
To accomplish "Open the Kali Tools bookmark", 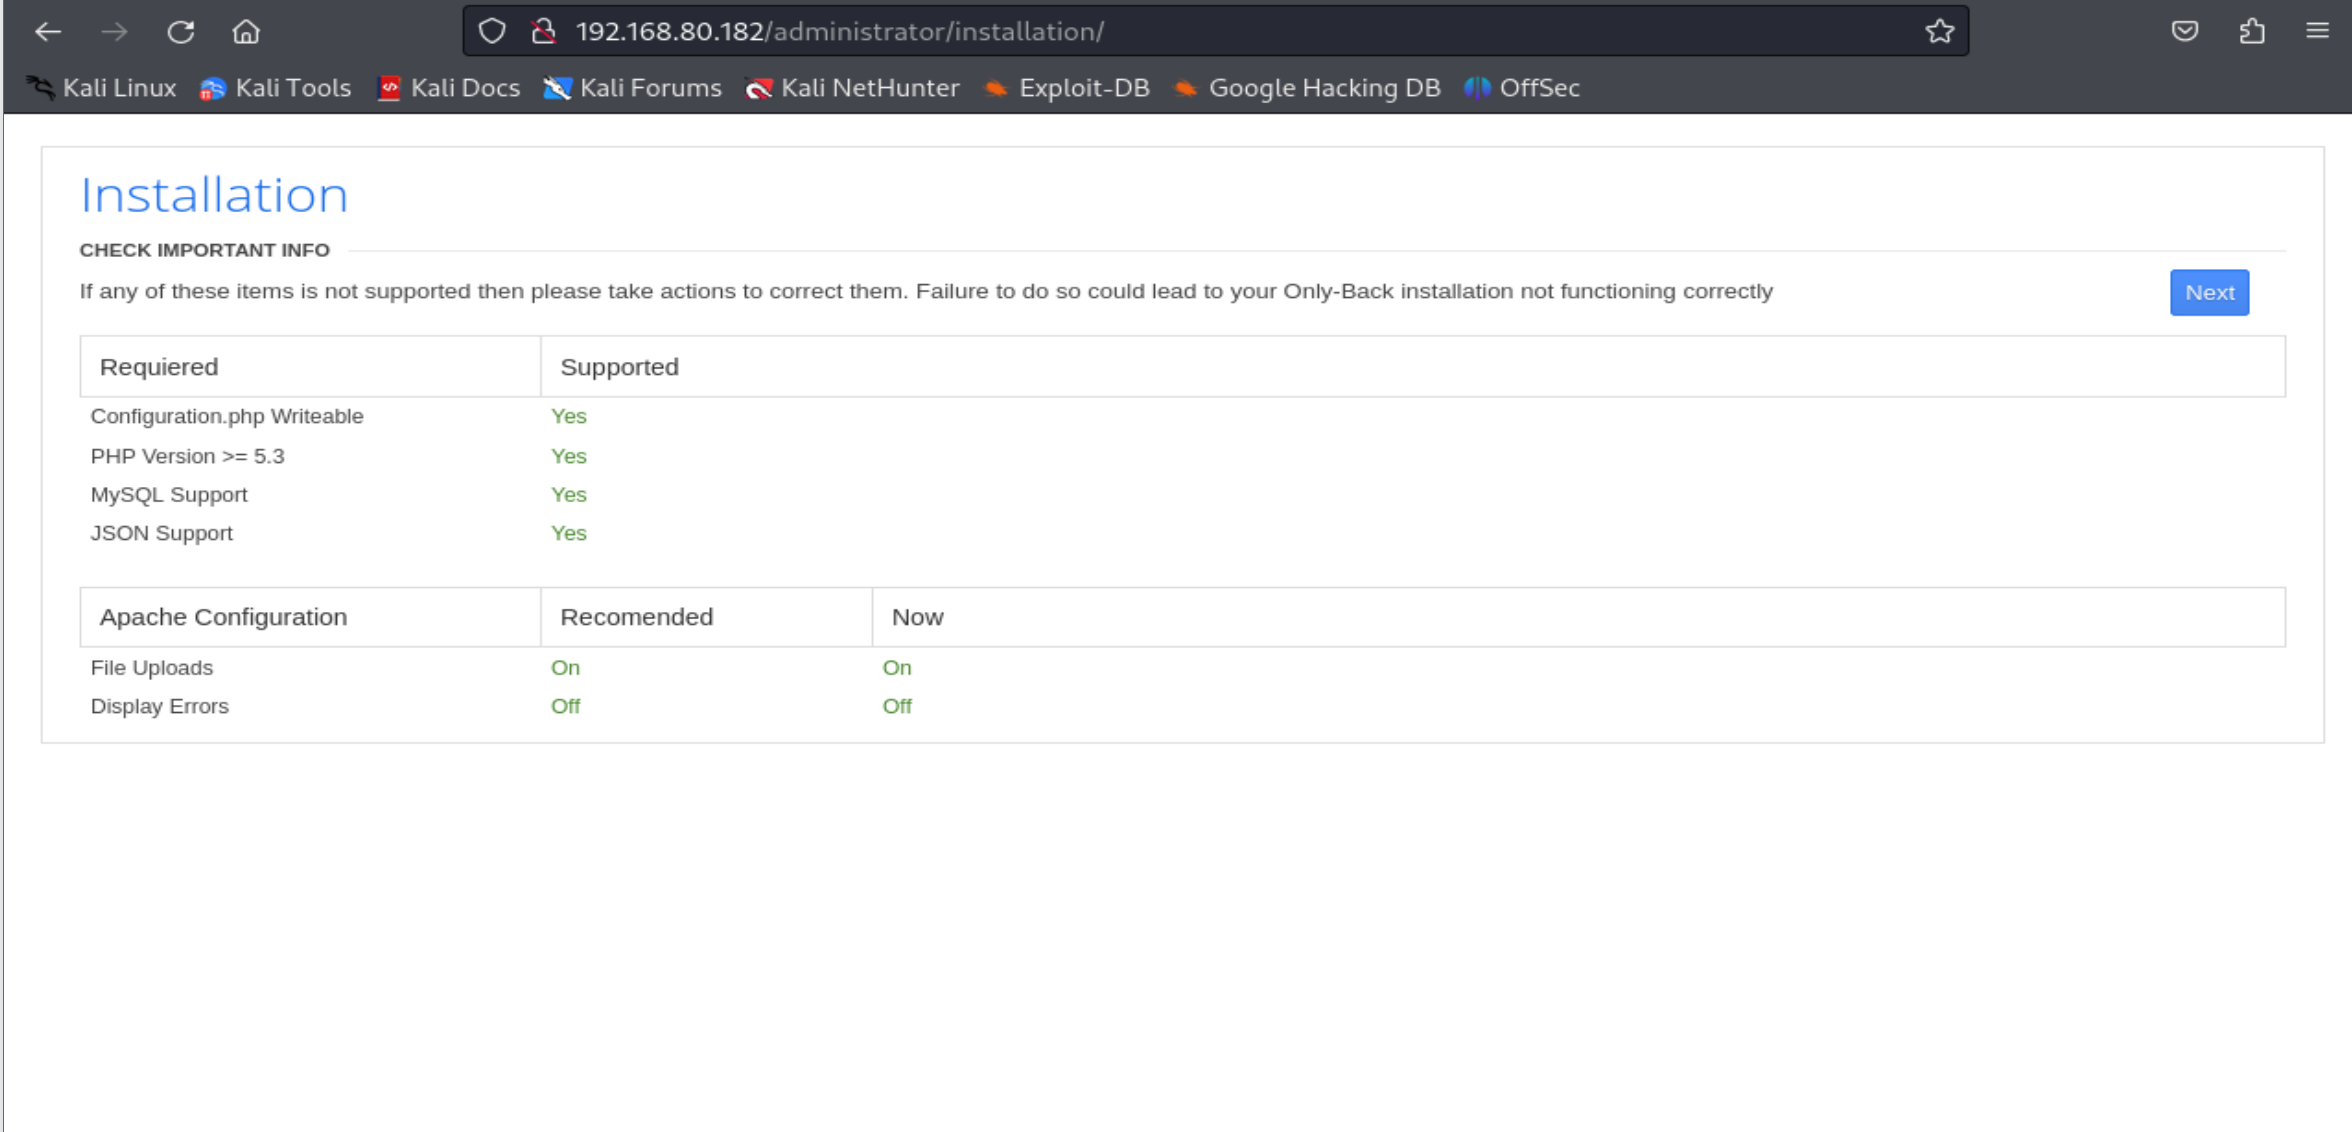I will [276, 88].
